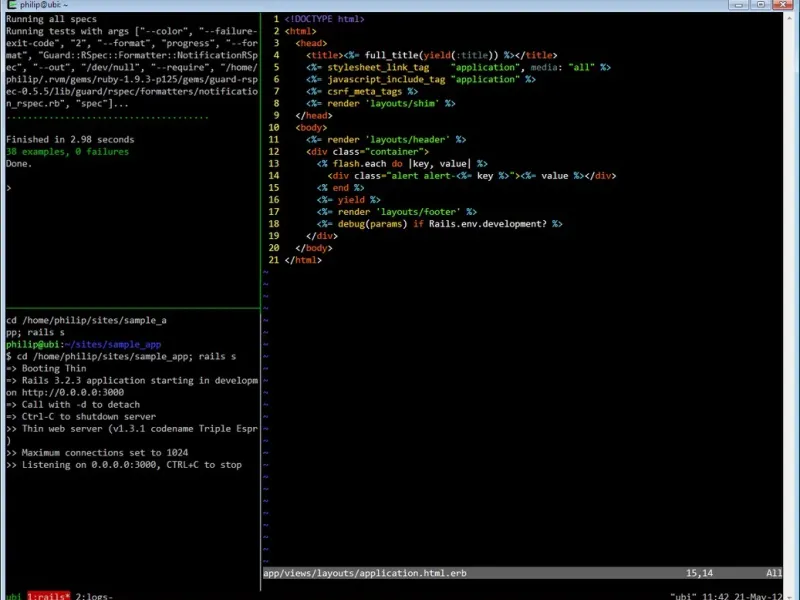Screen dimensions: 800x600
Task: Click the http://0.0.0.0:3000 server URL text
Action: pos(72,392)
